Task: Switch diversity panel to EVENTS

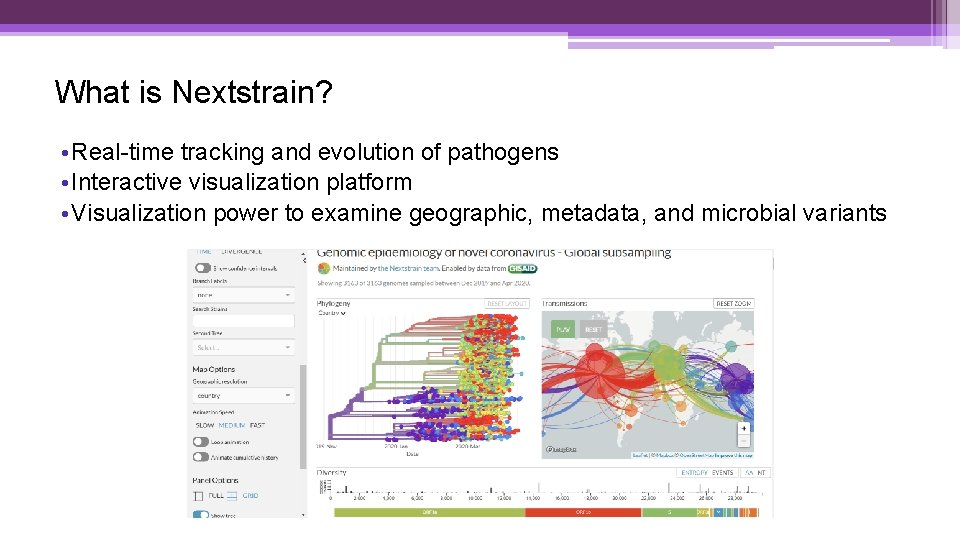Action: click(x=722, y=473)
